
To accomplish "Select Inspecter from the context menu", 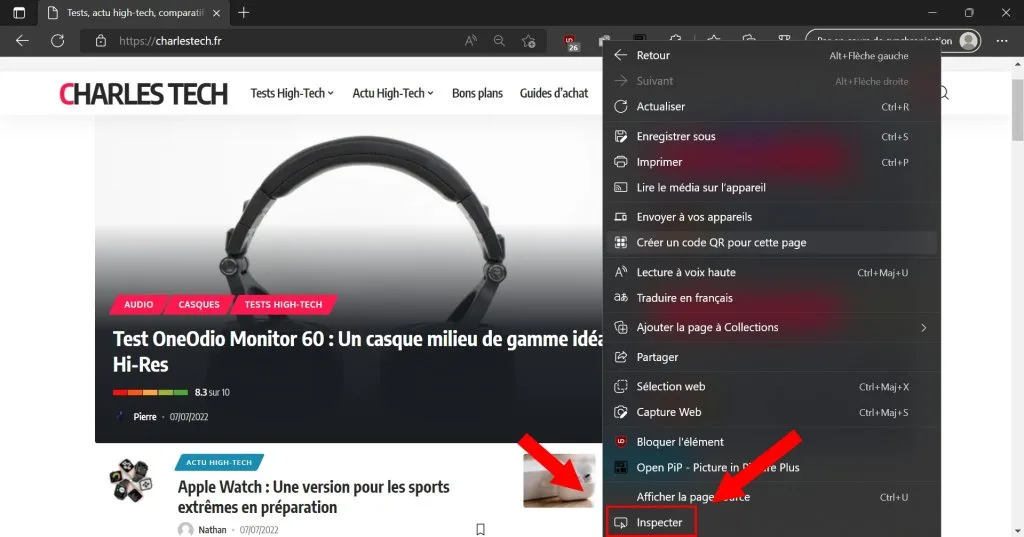I will 771,523.
